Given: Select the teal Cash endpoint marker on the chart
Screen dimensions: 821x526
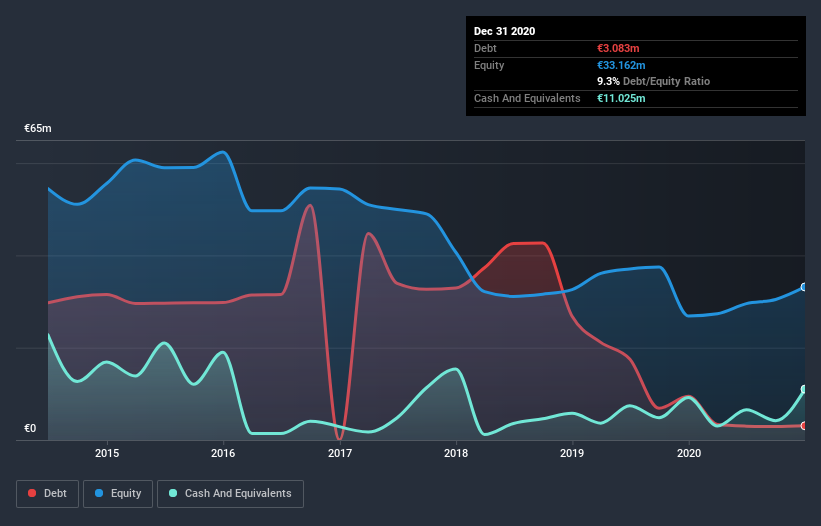Looking at the screenshot, I should point(804,389).
